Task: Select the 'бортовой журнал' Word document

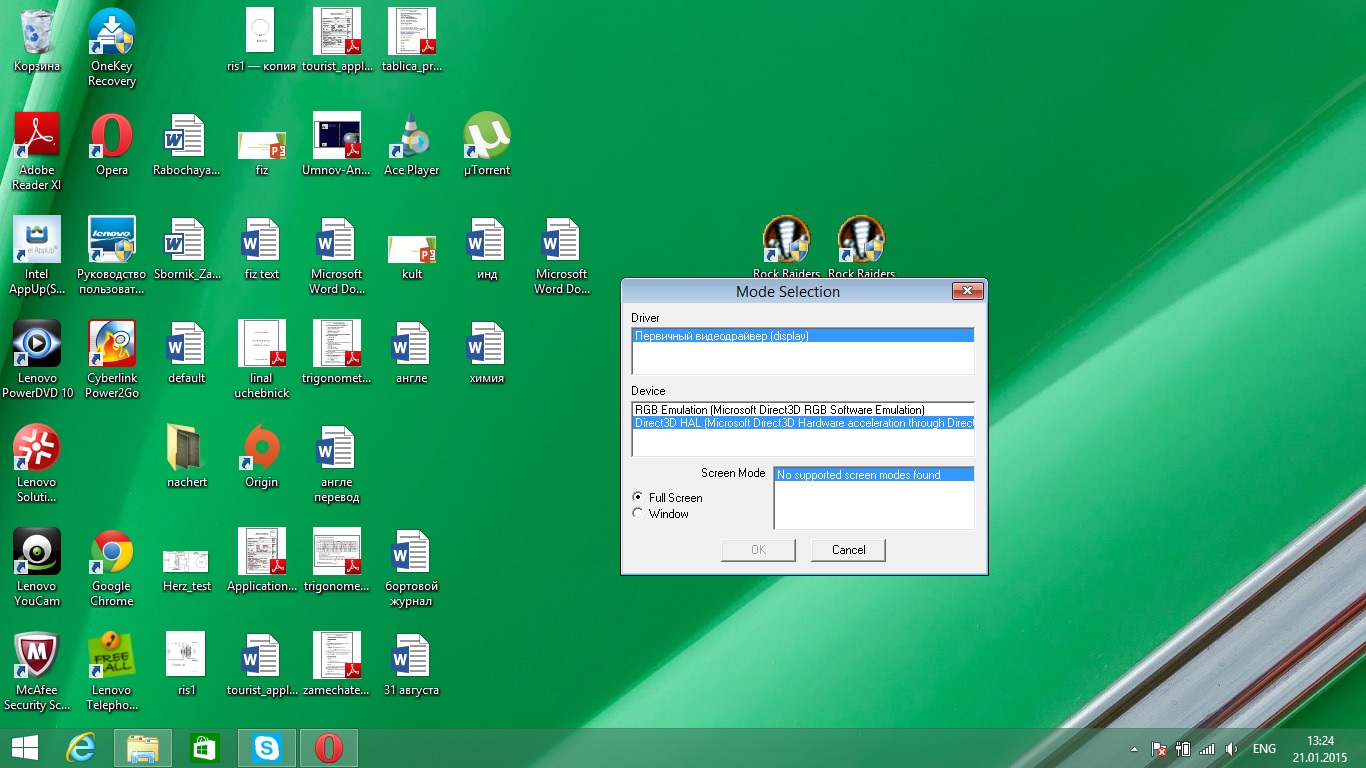Action: (412, 568)
